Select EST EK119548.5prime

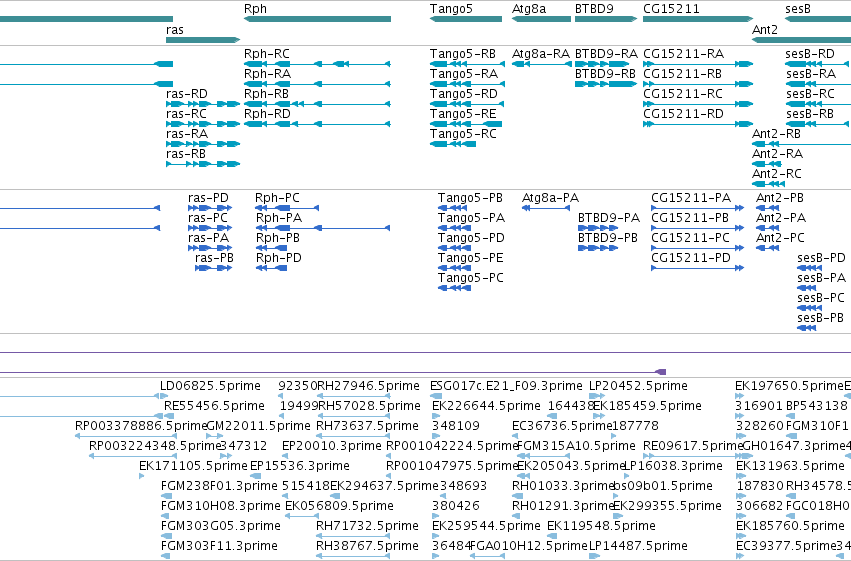click(601, 527)
